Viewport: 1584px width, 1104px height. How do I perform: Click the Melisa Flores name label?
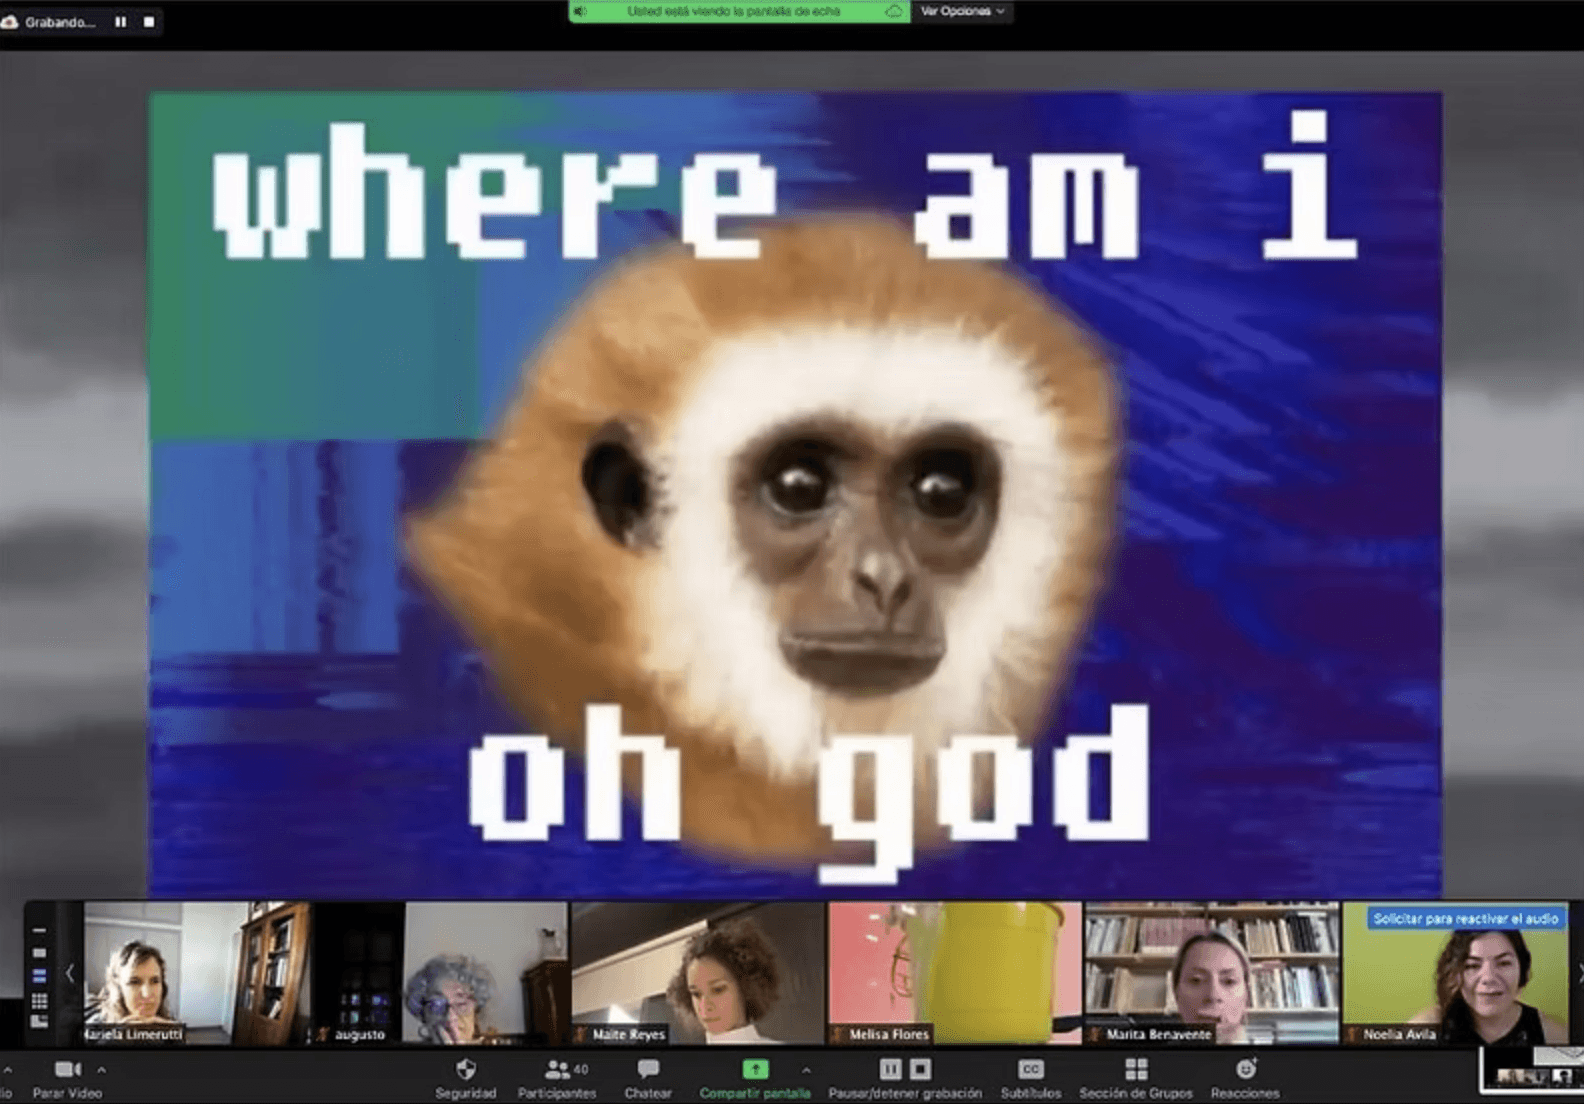click(x=889, y=1034)
